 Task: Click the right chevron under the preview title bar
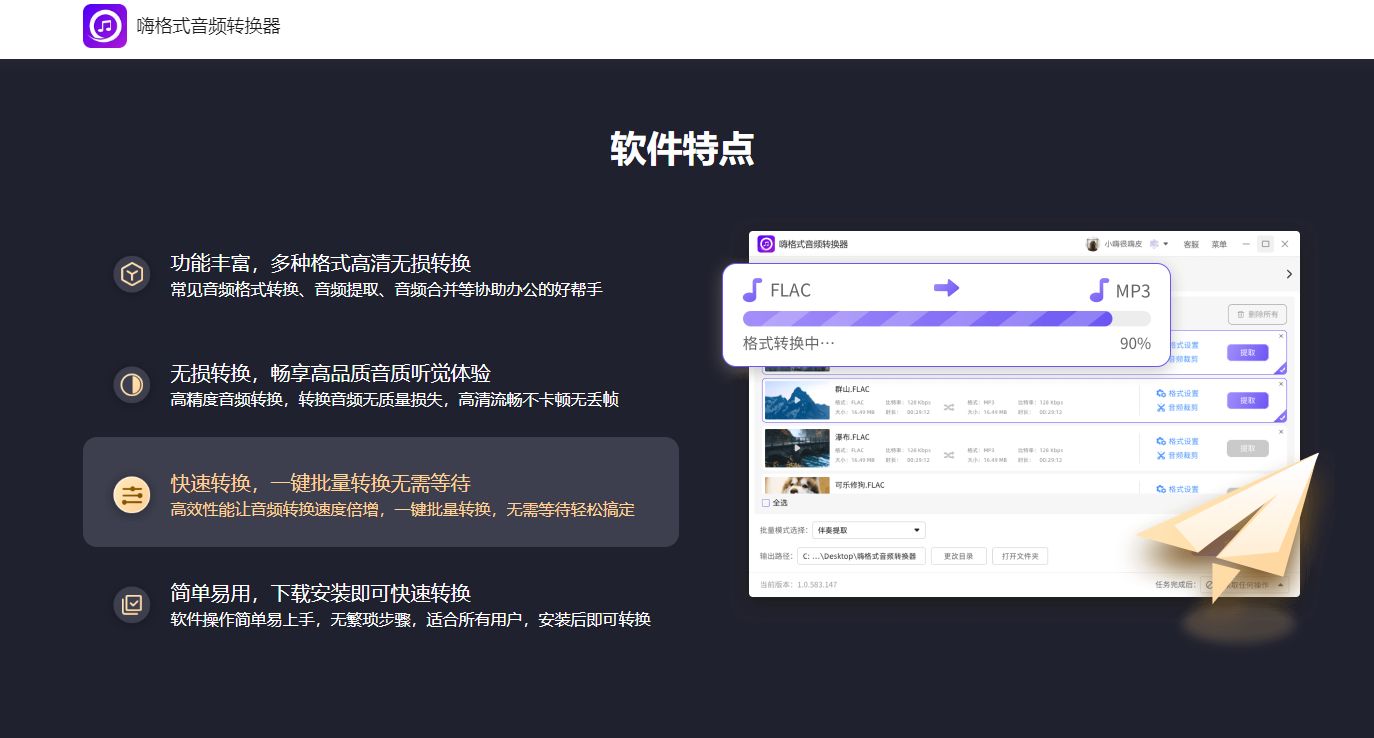(x=1289, y=274)
